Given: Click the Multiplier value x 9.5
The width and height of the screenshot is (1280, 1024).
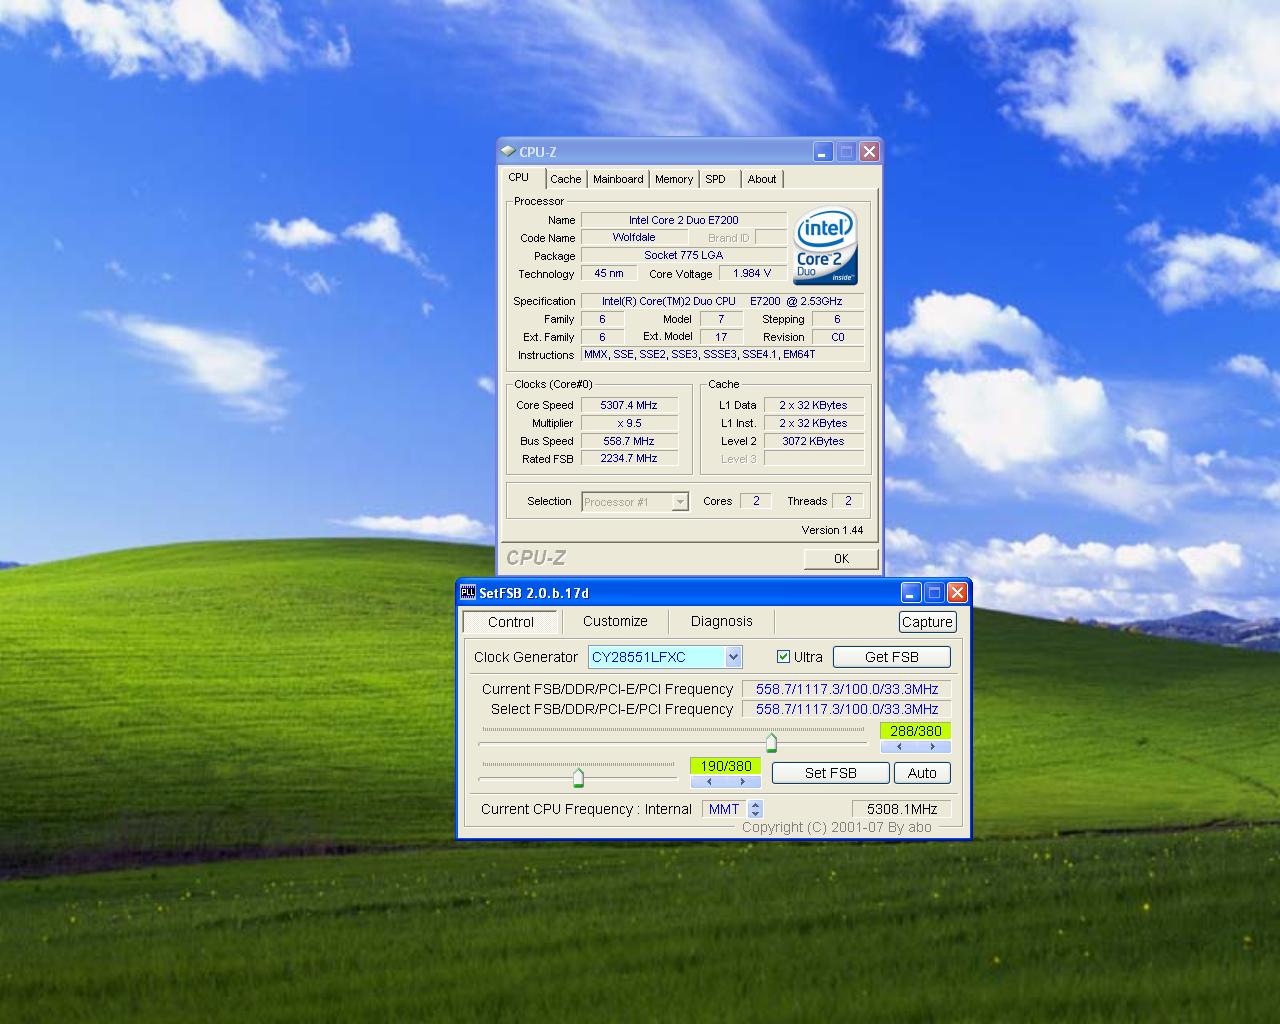Looking at the screenshot, I should coord(629,423).
